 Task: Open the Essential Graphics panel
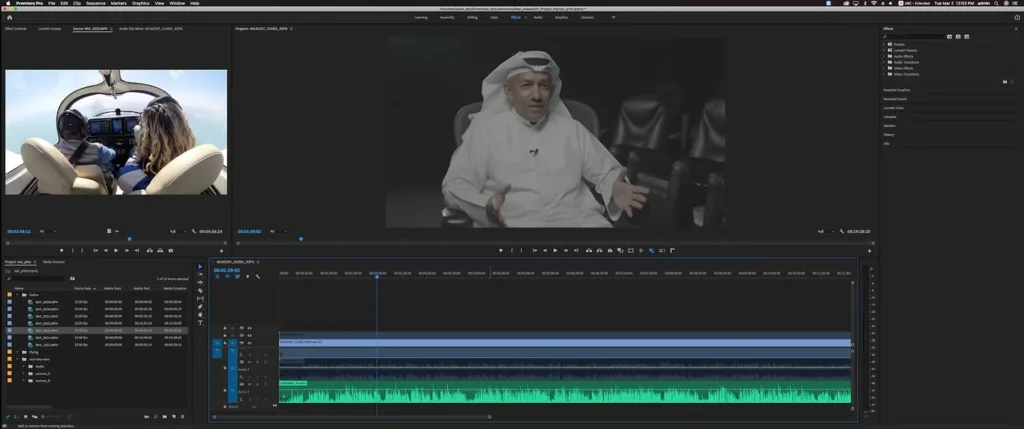pyautogui.click(x=896, y=90)
